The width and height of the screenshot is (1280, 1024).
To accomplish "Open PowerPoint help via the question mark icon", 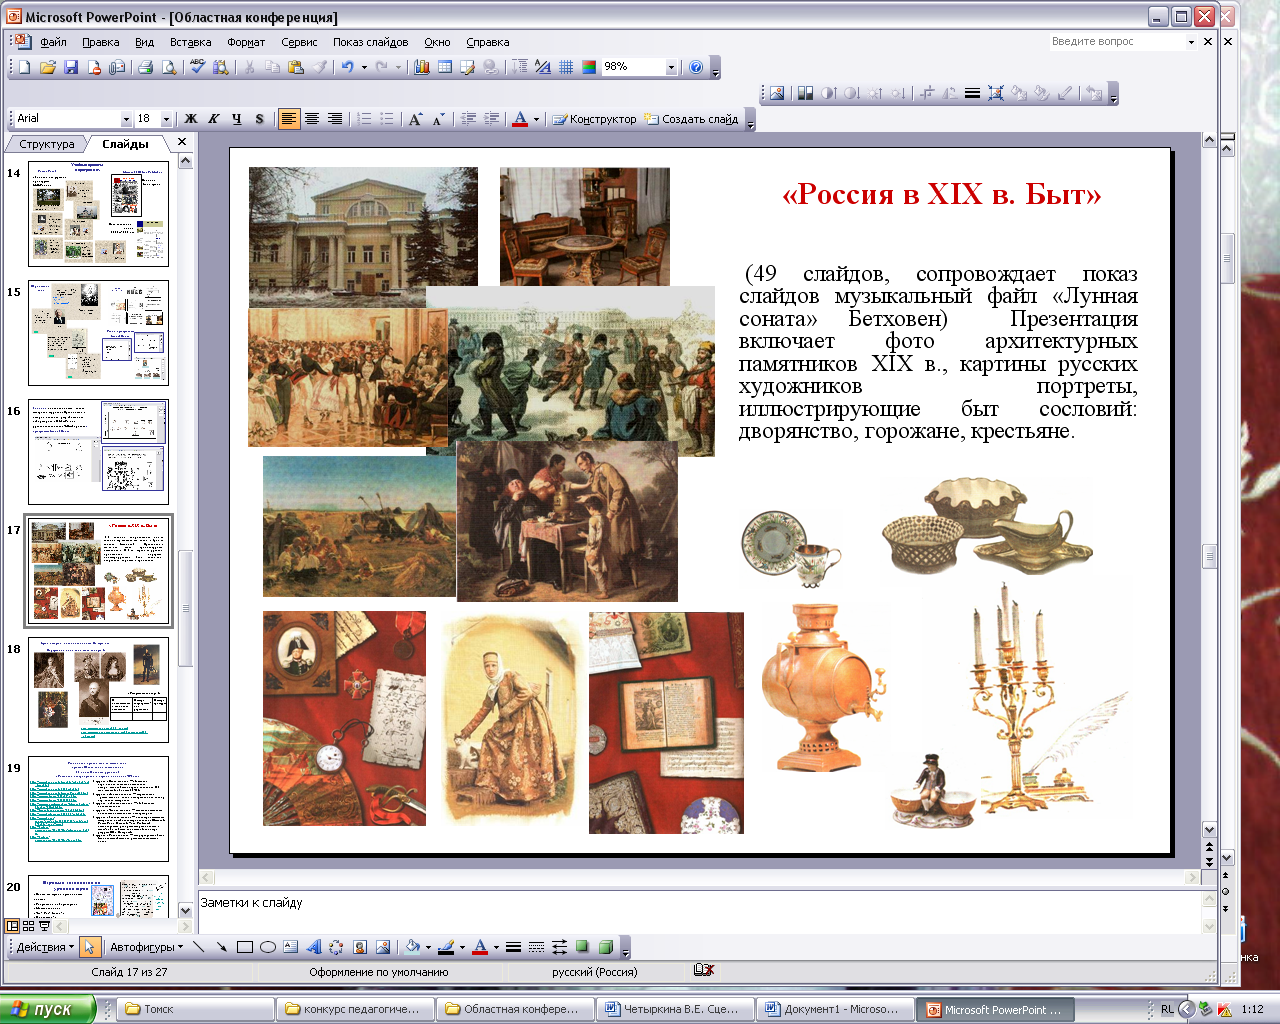I will pyautogui.click(x=697, y=67).
